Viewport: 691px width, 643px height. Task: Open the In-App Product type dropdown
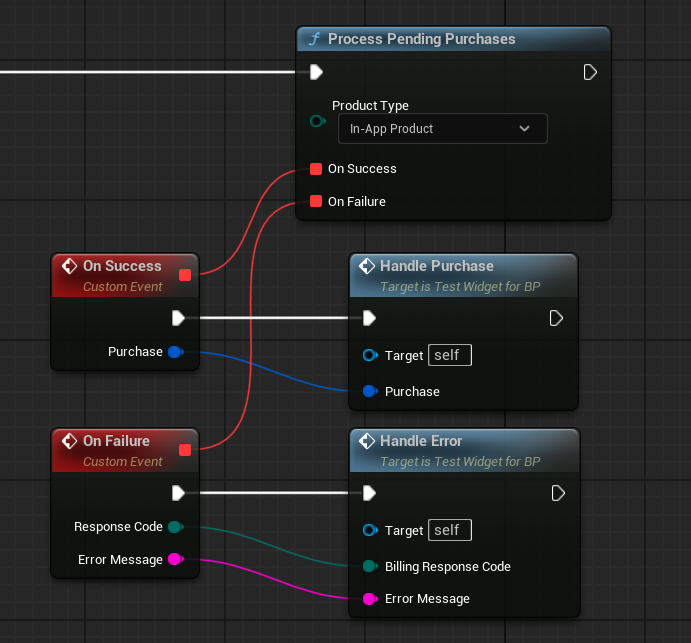(442, 129)
